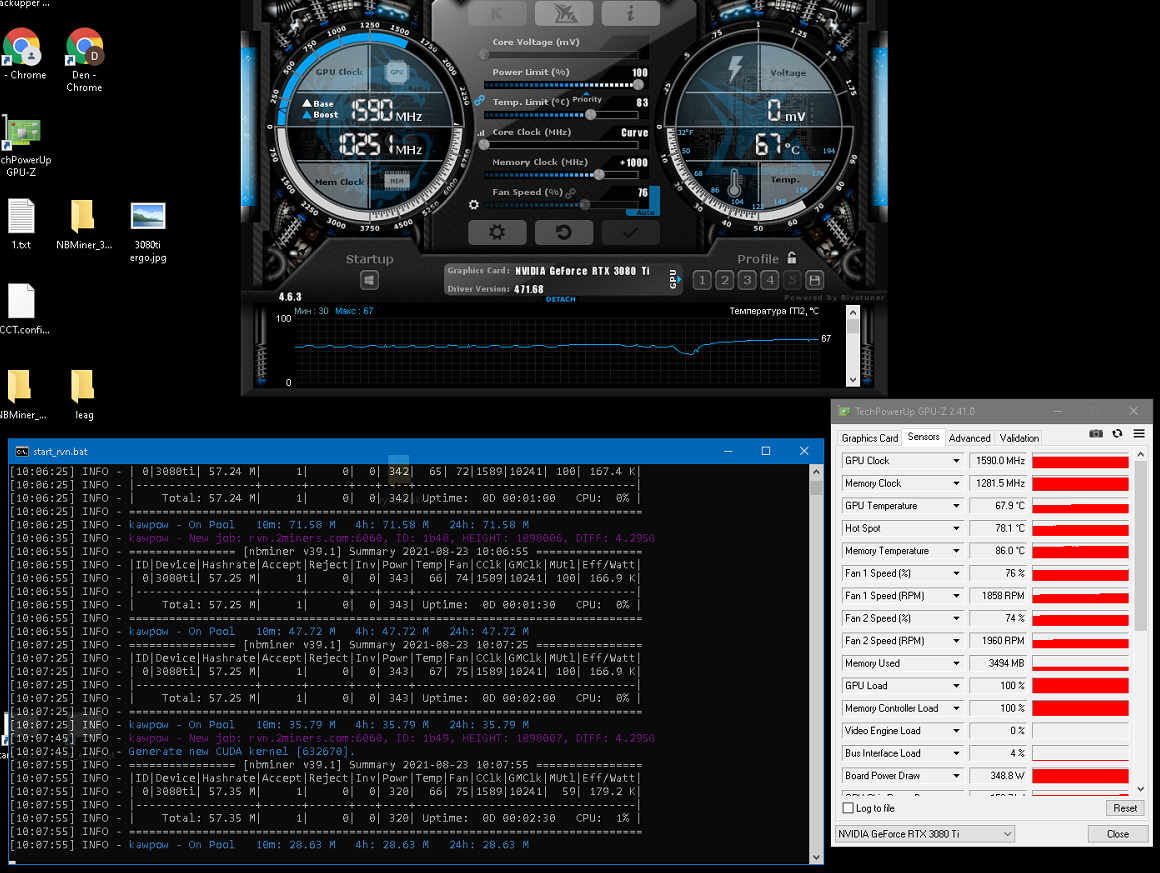The width and height of the screenshot is (1160, 873).
Task: Click Afterburner apply checkmark button
Action: pos(630,232)
